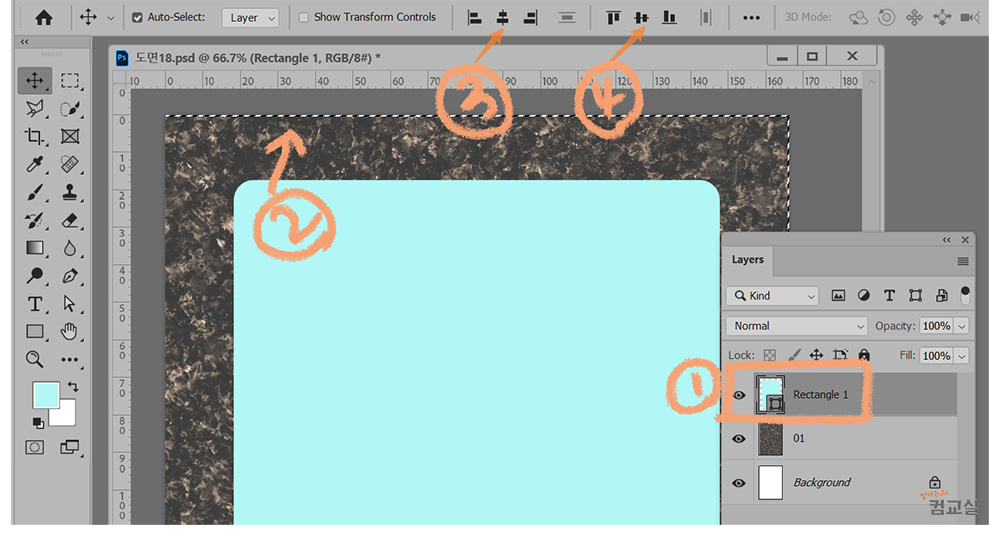Toggle Quick Mask mode
This screenshot has height=537, width=1000.
[x=34, y=447]
